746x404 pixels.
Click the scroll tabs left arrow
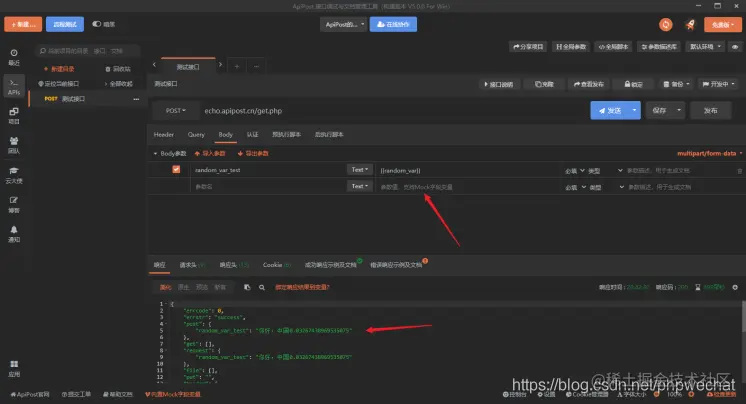point(154,65)
